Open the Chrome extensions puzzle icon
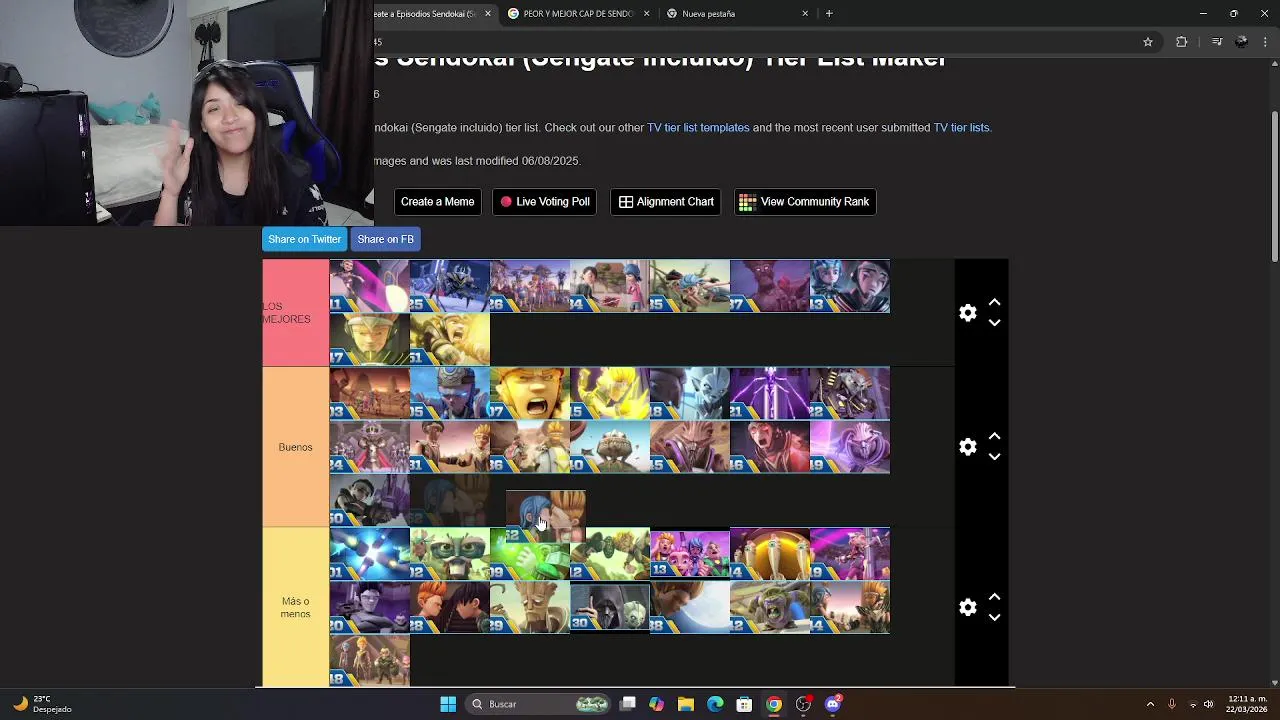 tap(1182, 42)
